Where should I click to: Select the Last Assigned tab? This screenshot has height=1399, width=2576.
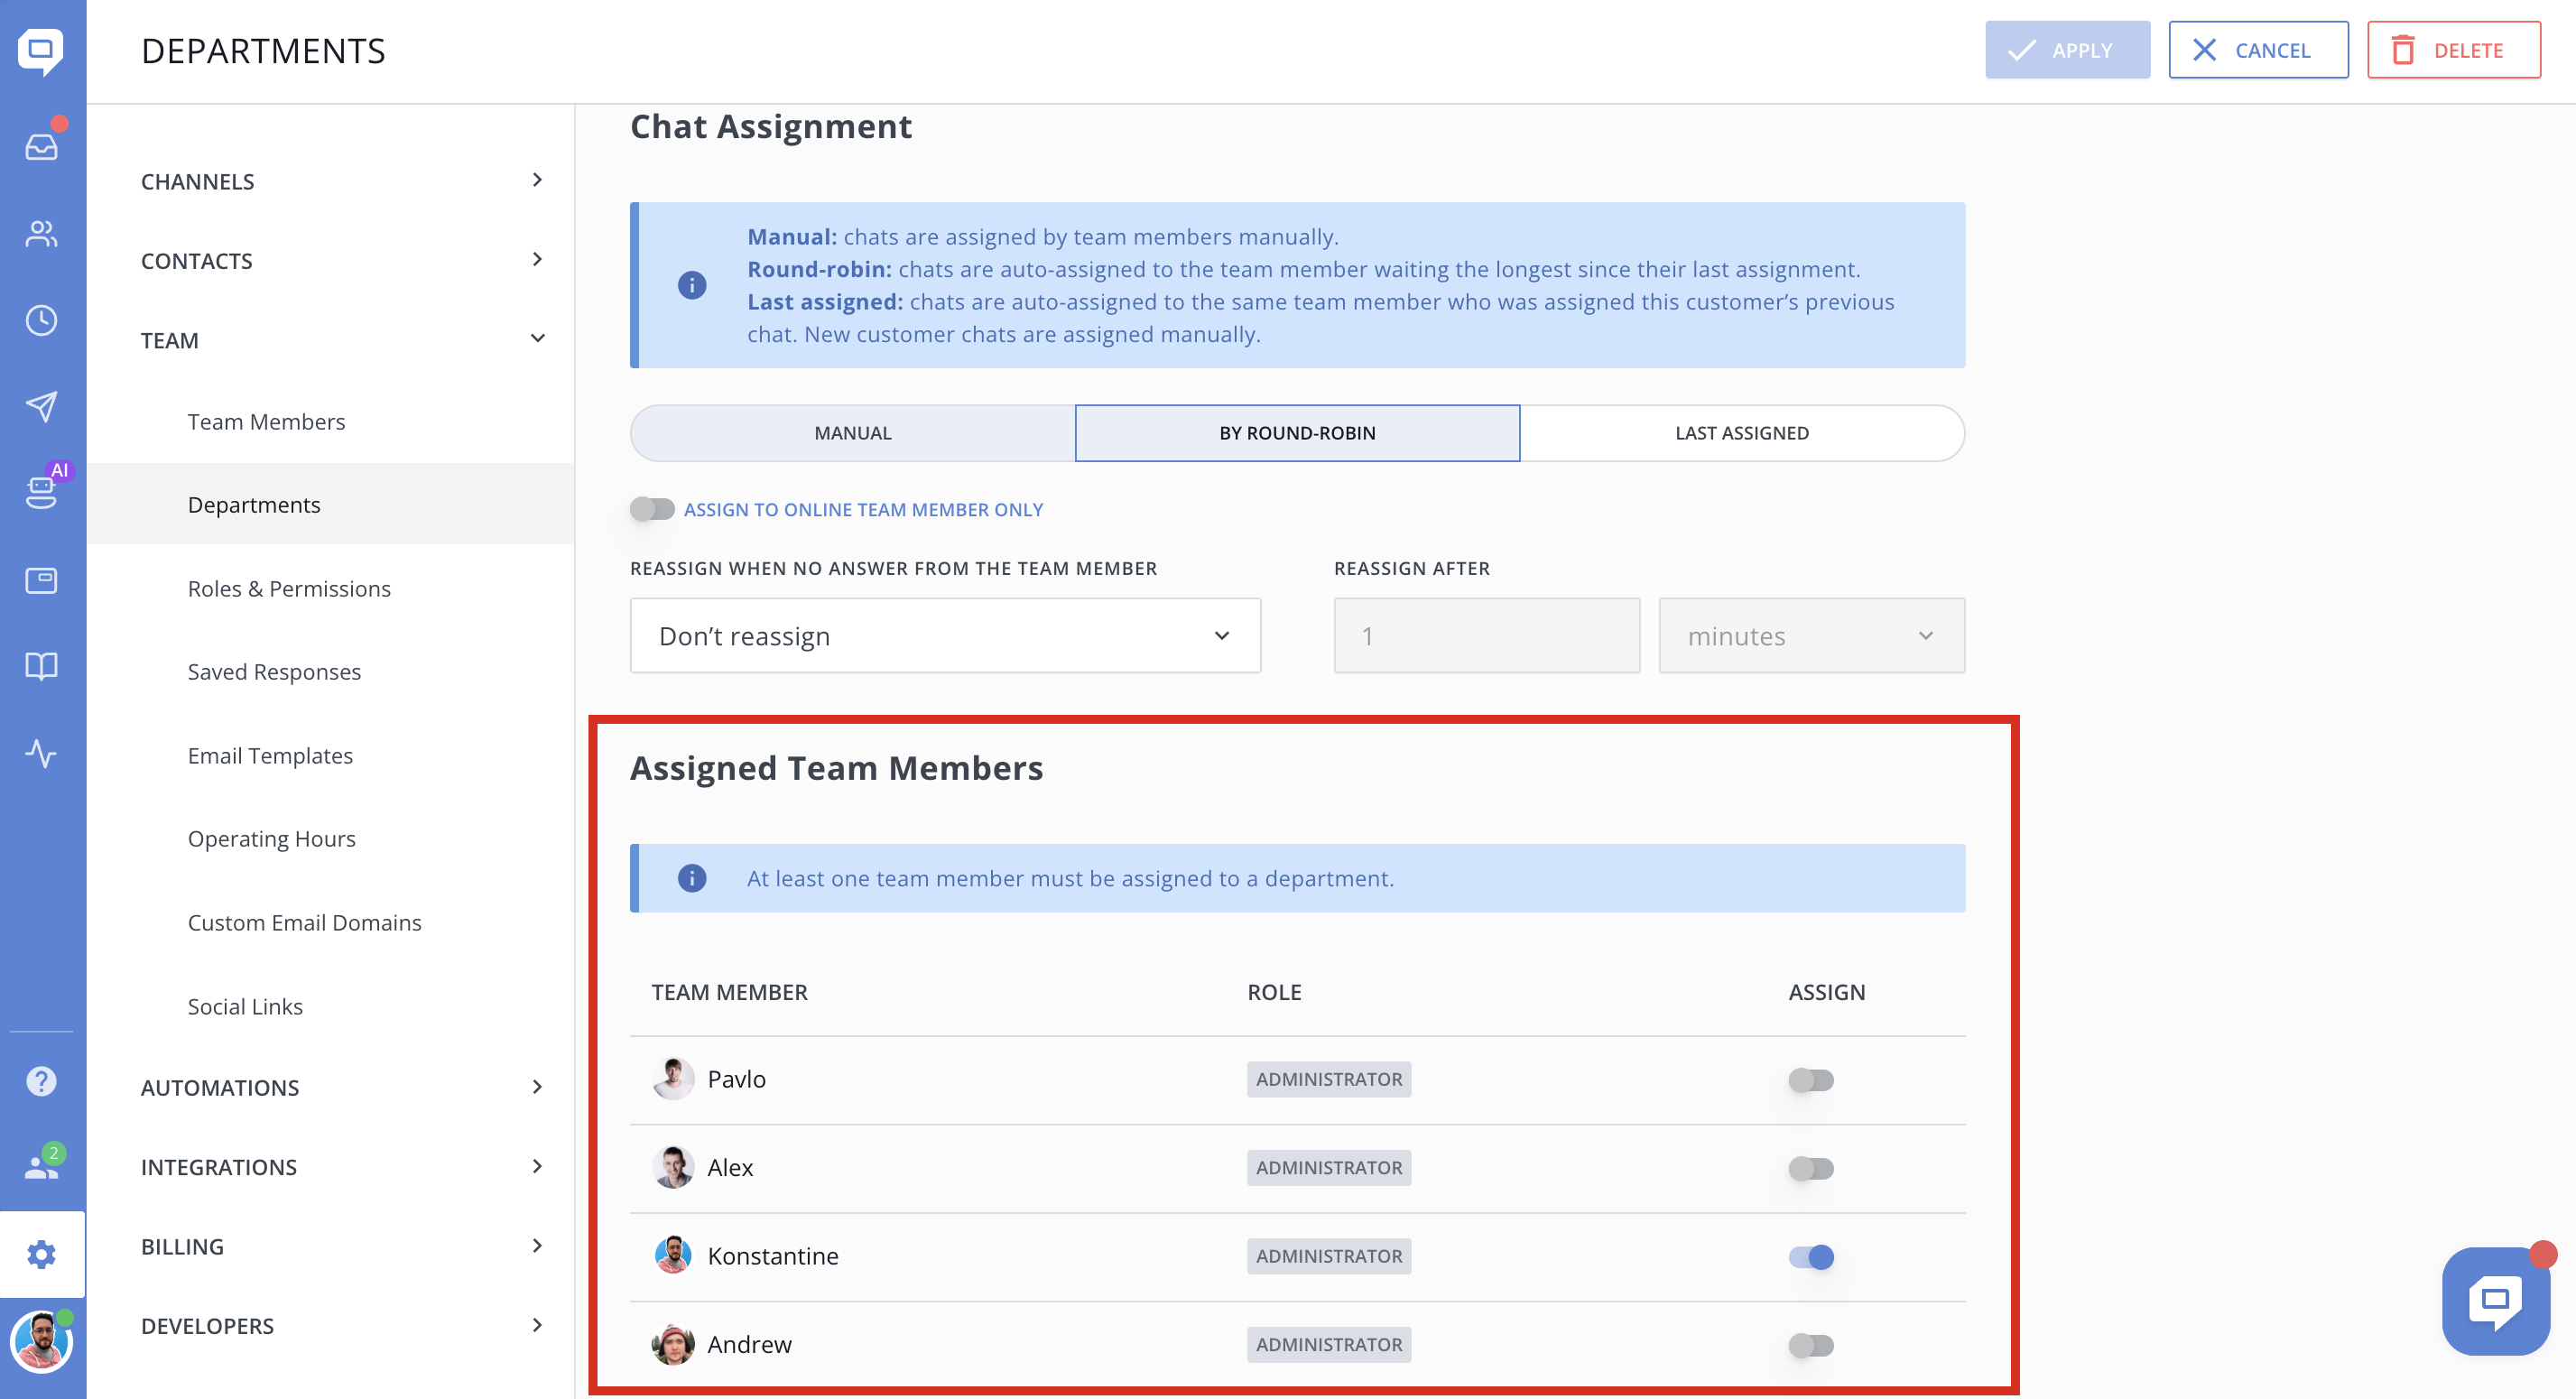(1741, 433)
